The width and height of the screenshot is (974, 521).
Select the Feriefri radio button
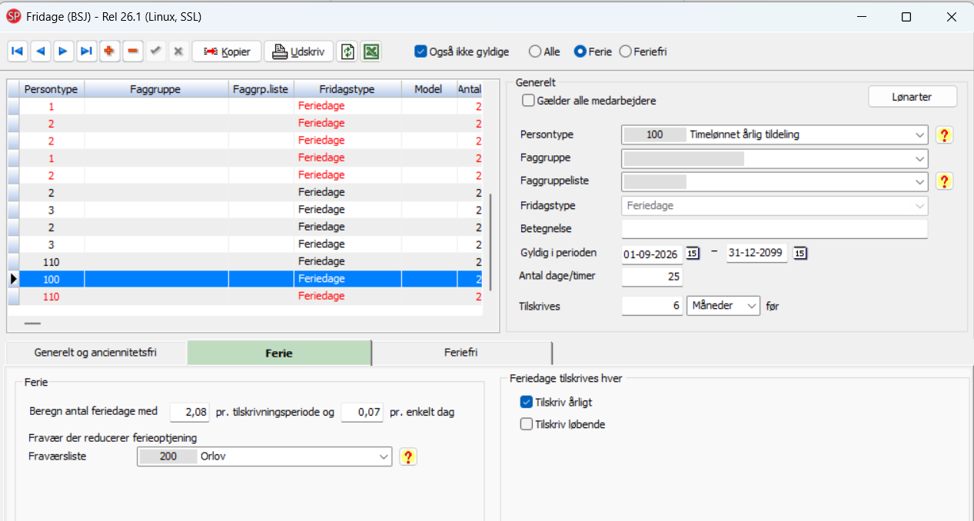point(625,52)
